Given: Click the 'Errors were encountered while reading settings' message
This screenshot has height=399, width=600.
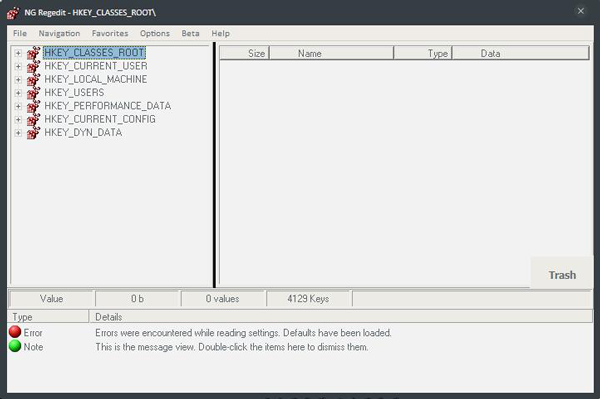Looking at the screenshot, I should click(243, 333).
